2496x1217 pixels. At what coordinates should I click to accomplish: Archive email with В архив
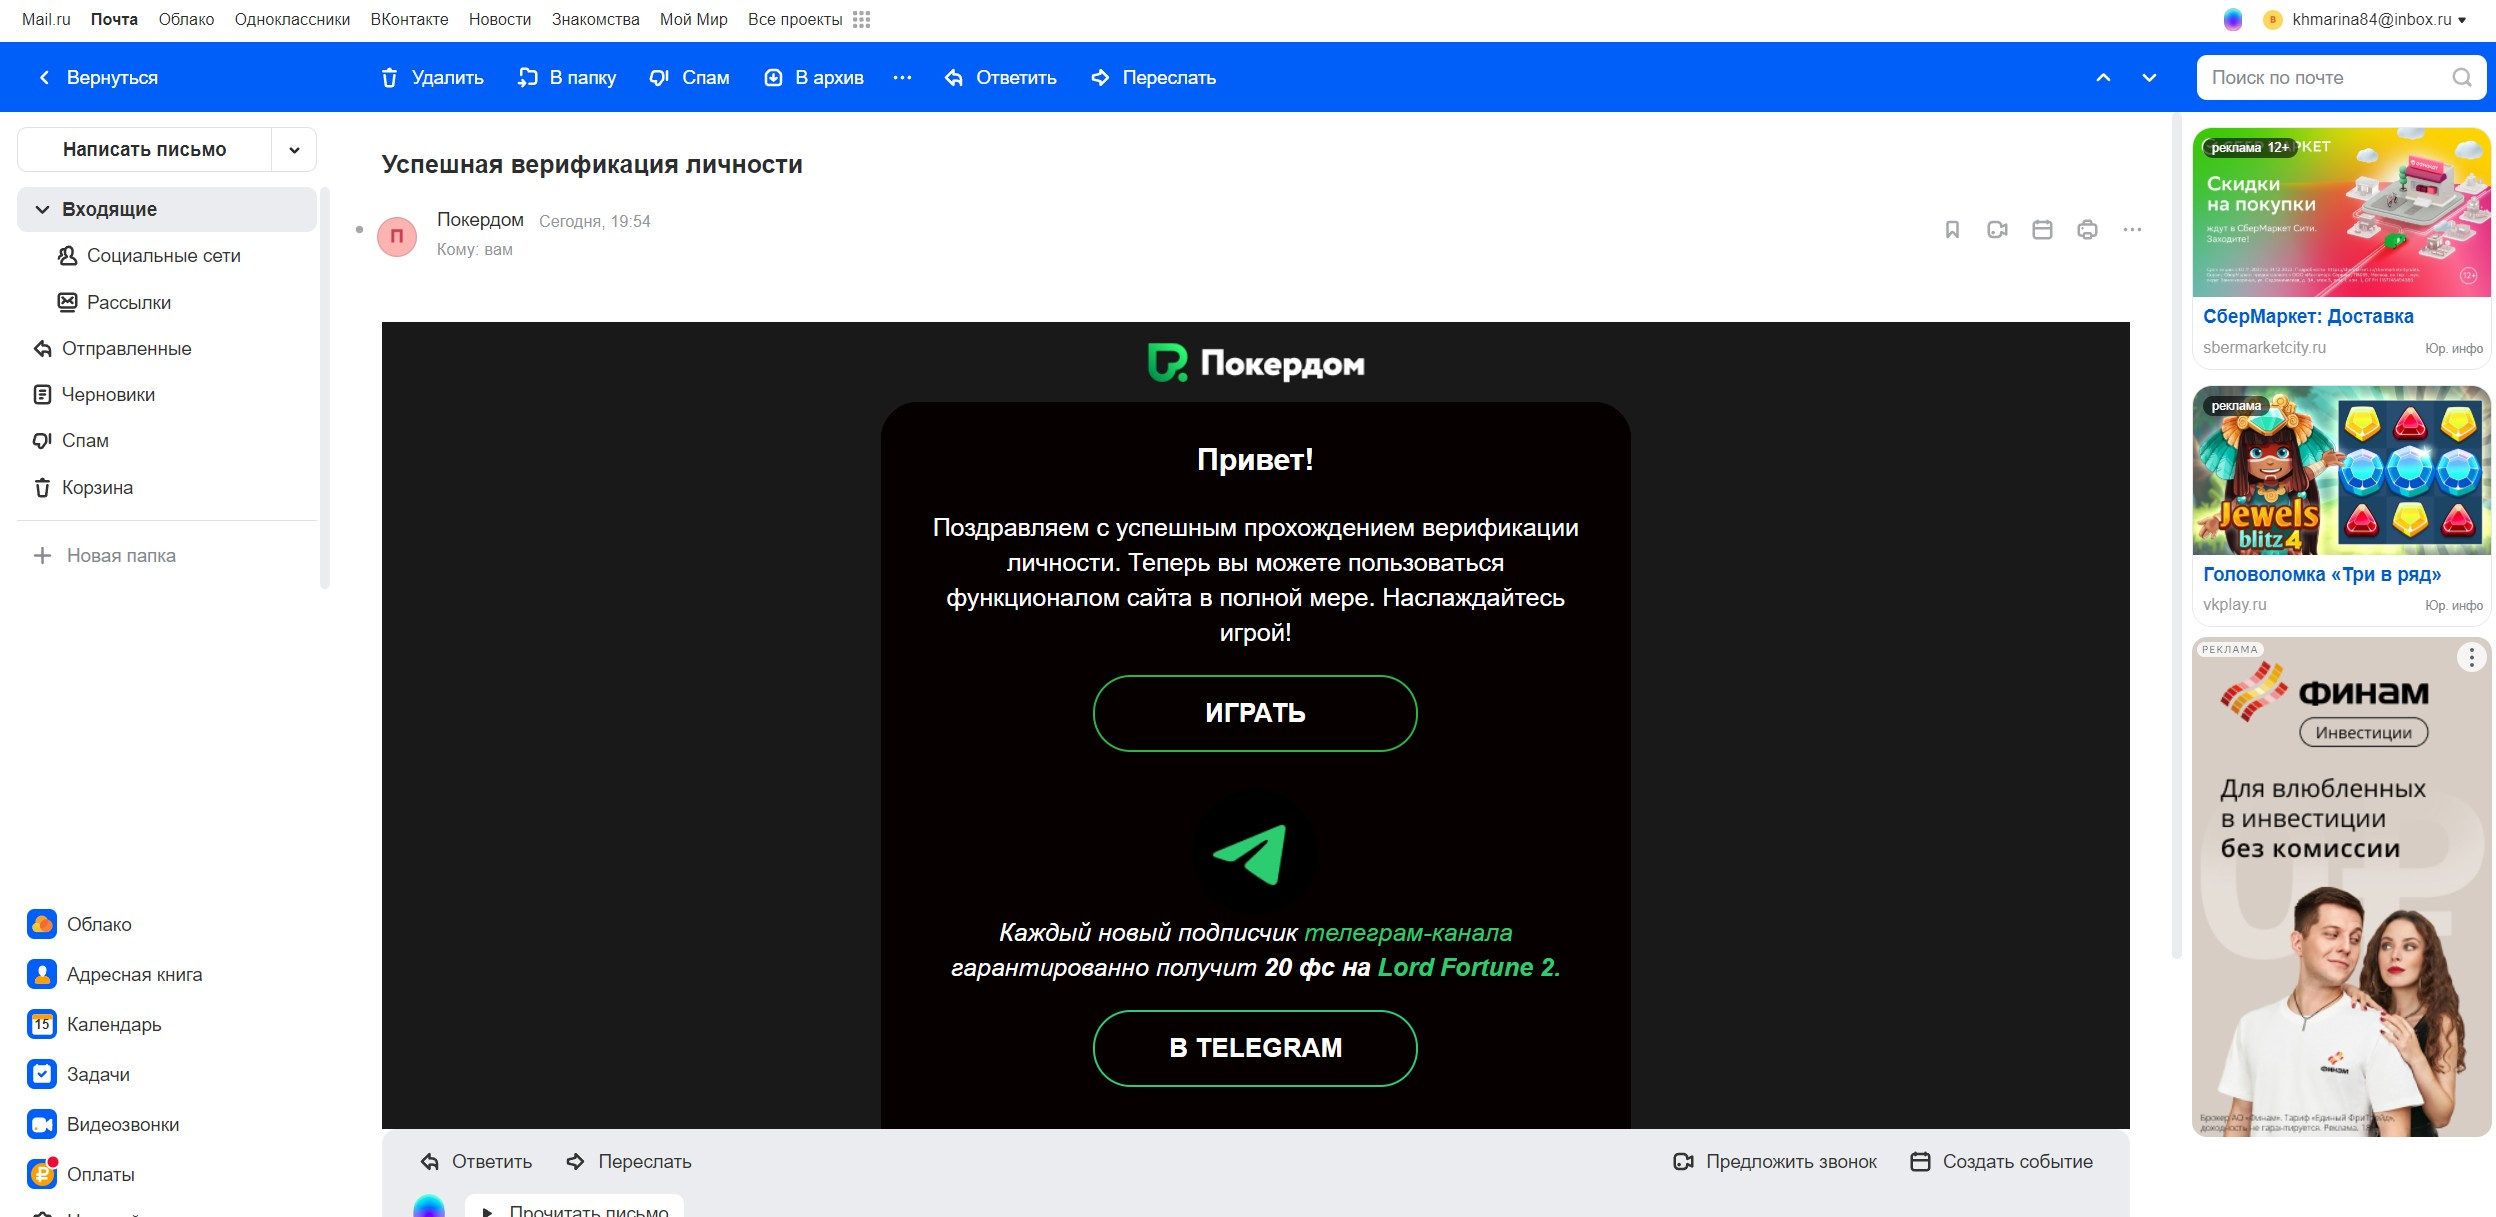coord(814,77)
